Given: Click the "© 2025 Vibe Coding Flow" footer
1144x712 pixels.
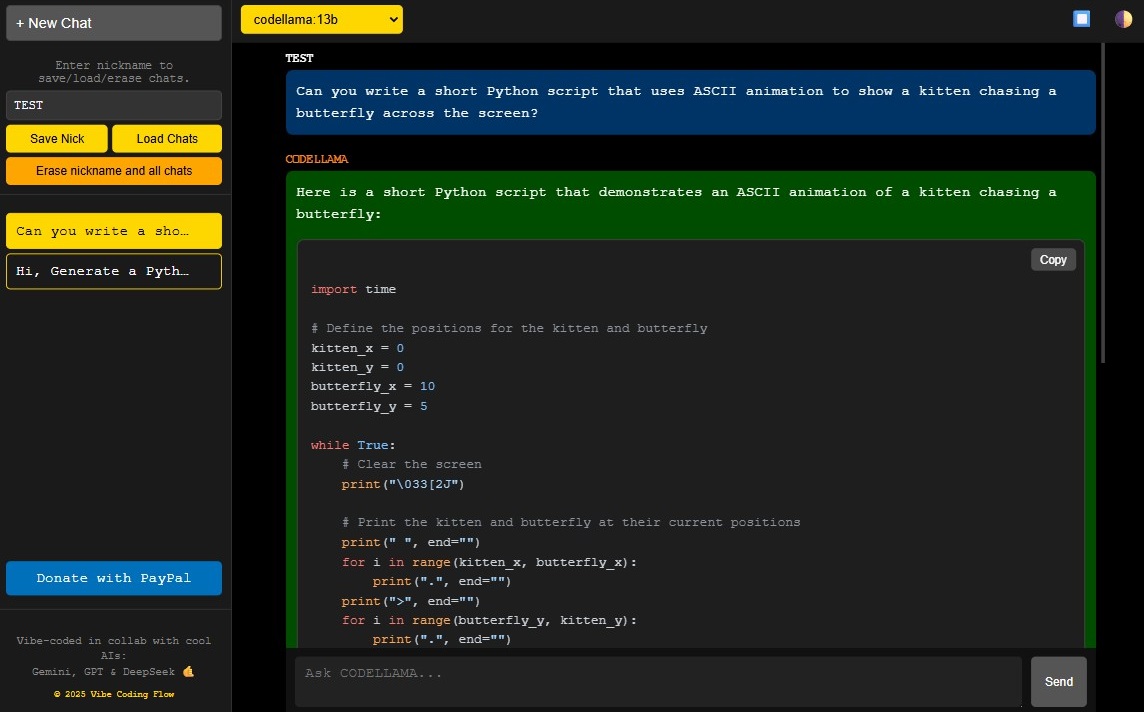Looking at the screenshot, I should [x=114, y=694].
